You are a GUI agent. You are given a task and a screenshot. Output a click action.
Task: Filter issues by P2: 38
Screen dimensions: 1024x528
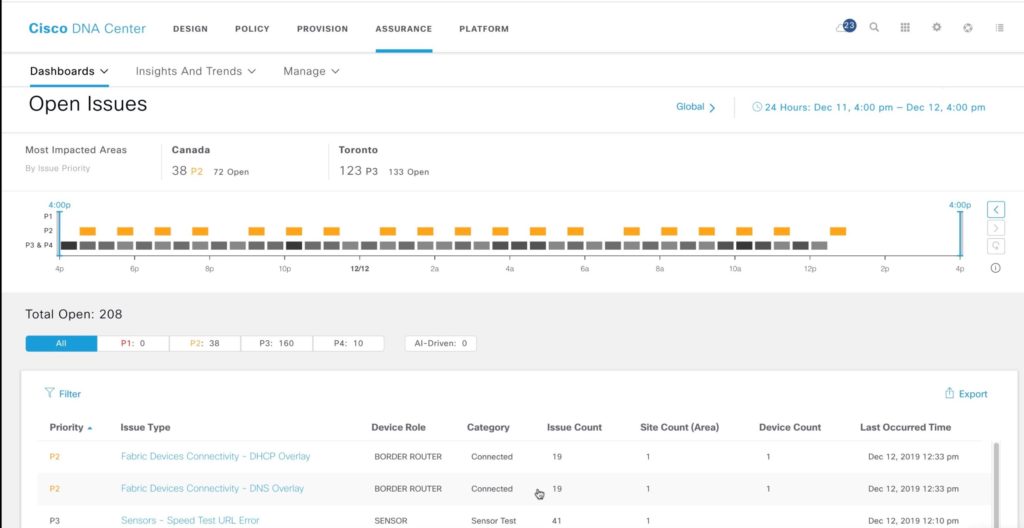(x=204, y=343)
